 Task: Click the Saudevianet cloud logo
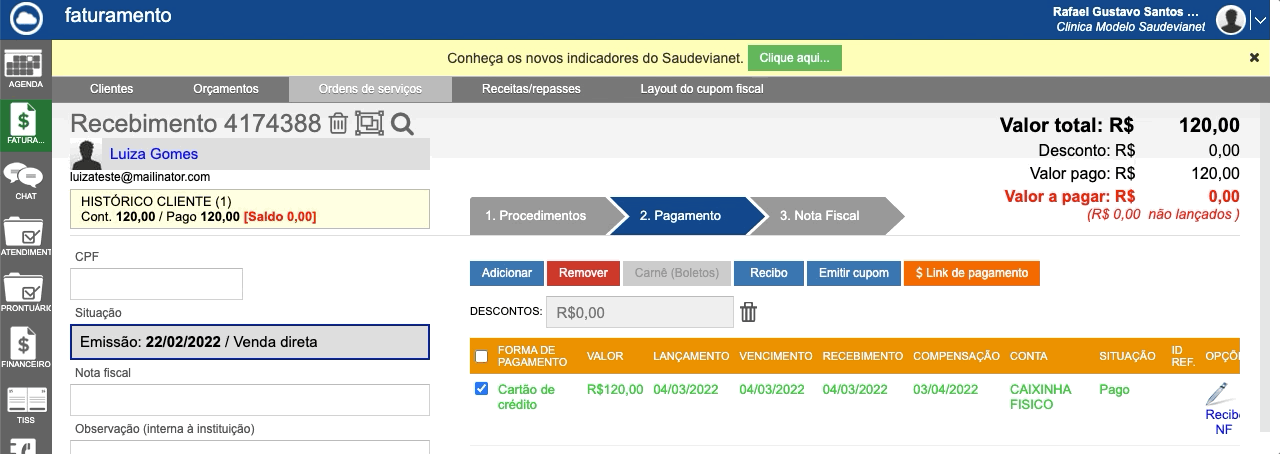24,19
